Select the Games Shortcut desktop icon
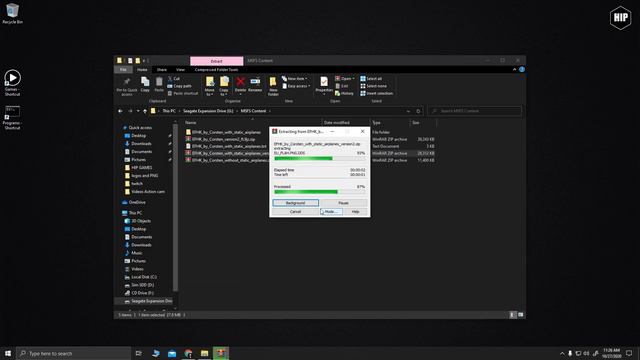 click(12, 83)
